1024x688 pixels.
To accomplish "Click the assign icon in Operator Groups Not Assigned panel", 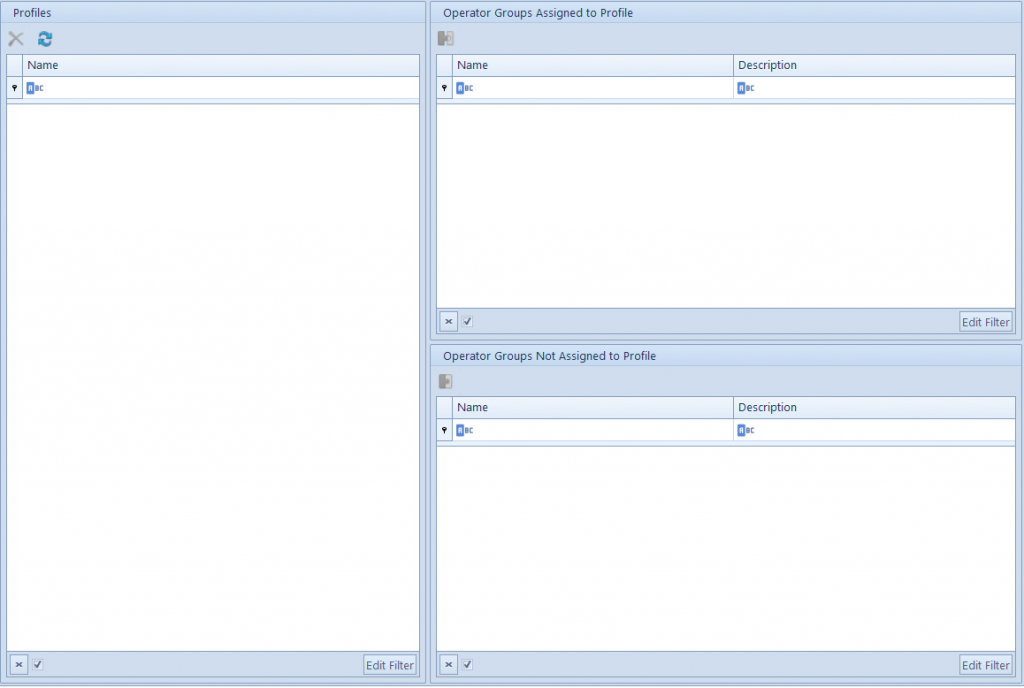I will coord(445,381).
